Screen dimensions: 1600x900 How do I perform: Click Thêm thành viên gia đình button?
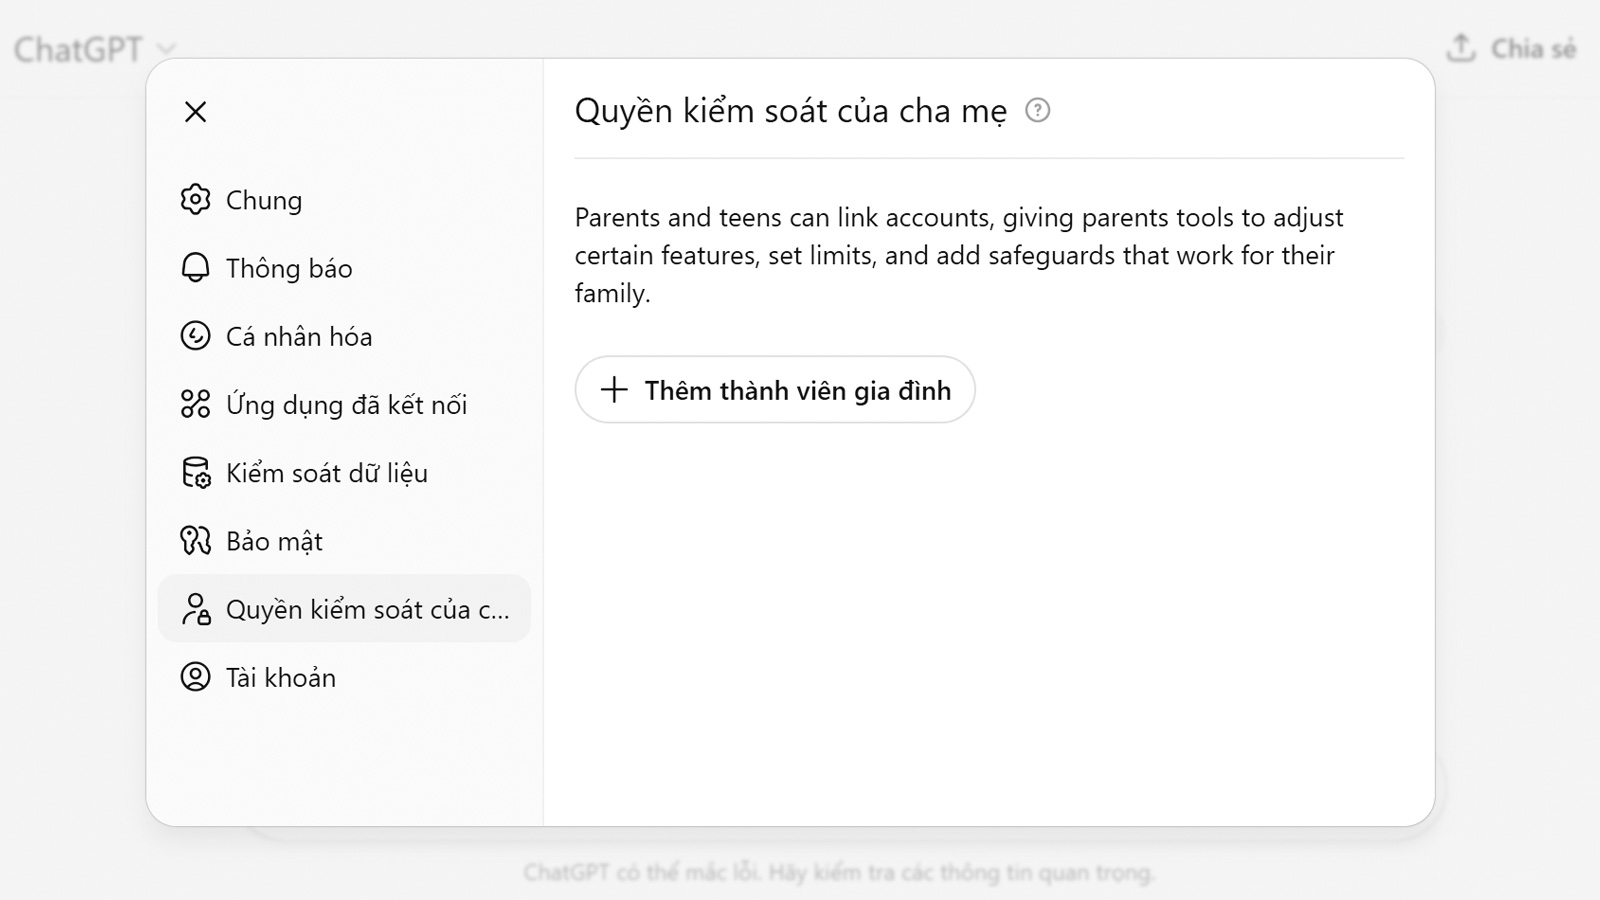(775, 390)
